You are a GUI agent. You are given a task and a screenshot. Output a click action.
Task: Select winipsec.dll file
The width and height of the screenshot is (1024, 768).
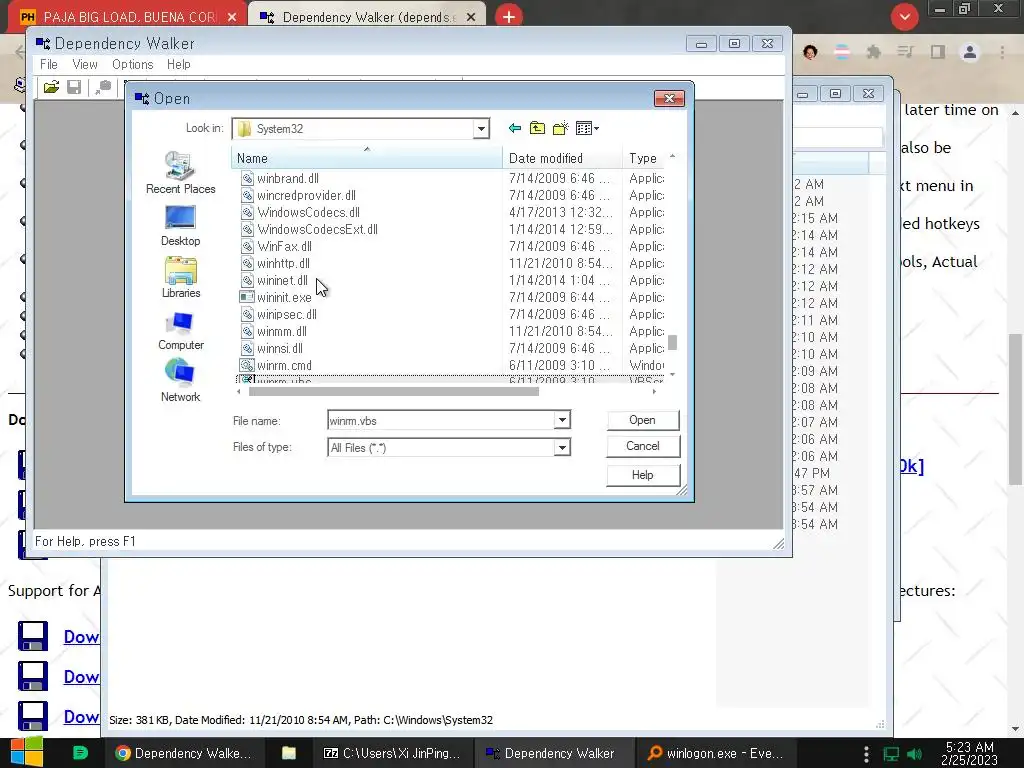(x=287, y=314)
